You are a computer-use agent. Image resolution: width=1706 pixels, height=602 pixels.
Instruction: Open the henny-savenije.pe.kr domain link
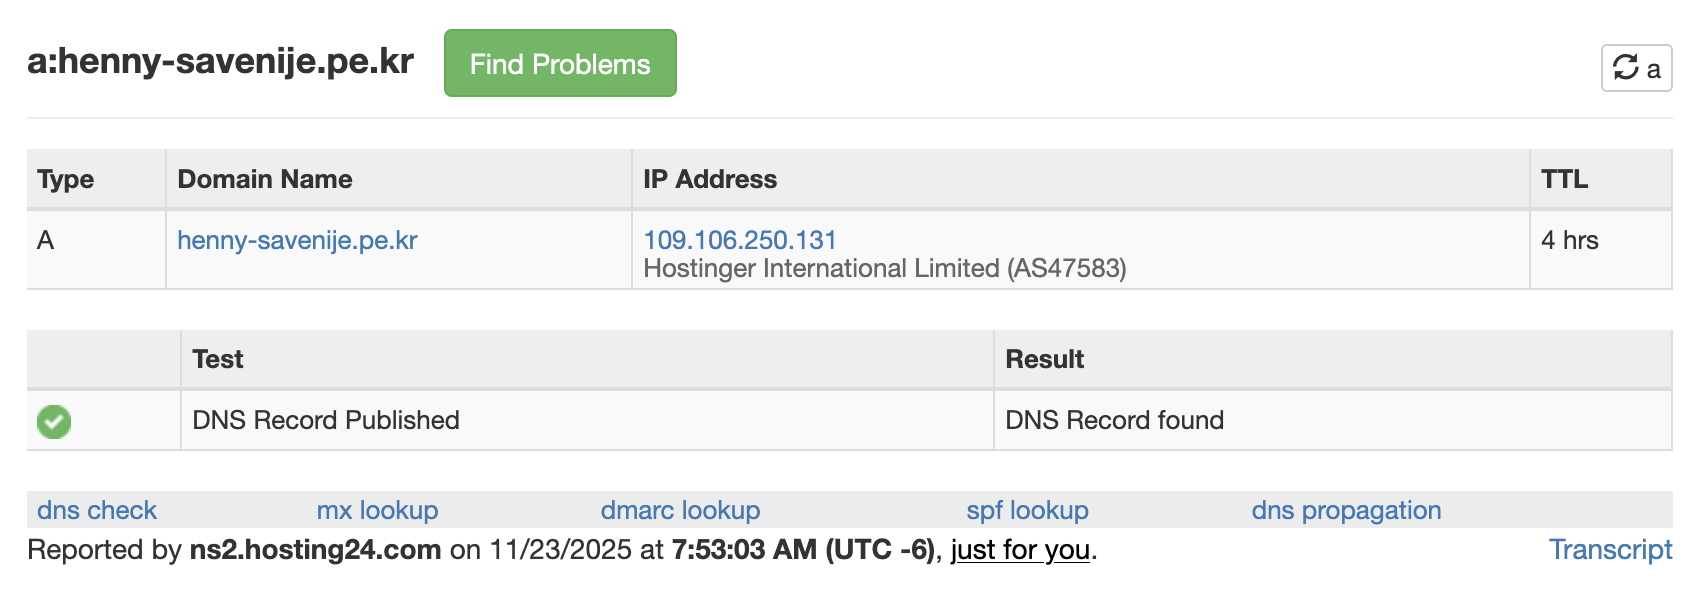pos(297,240)
